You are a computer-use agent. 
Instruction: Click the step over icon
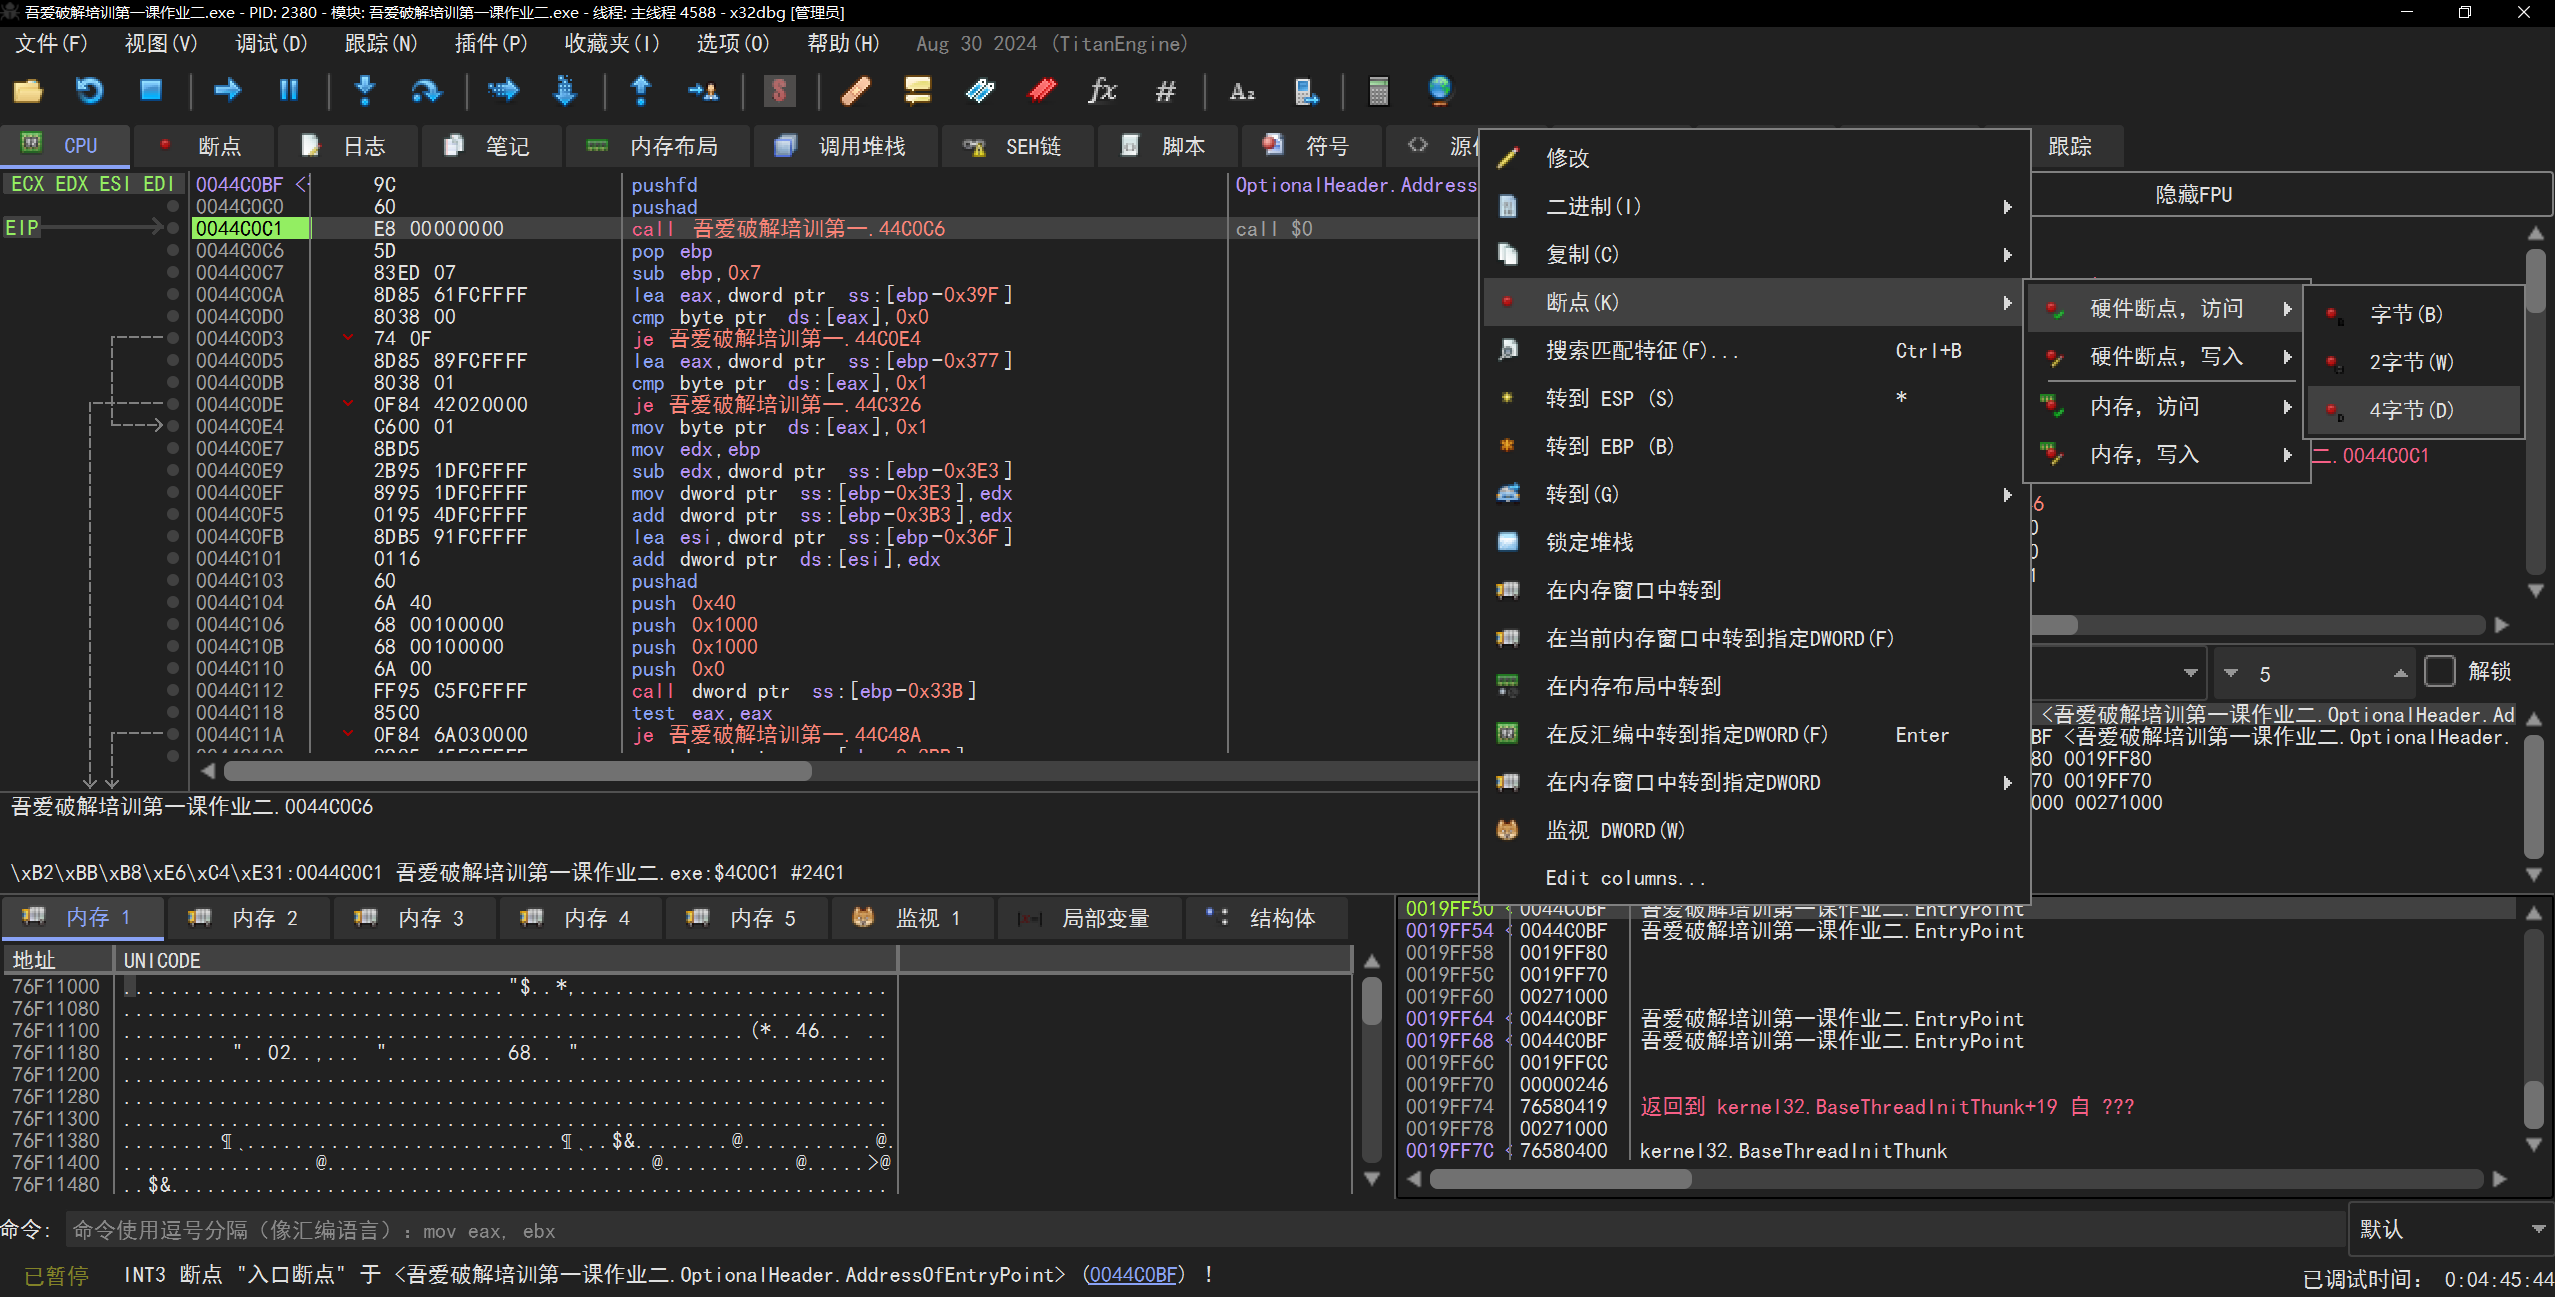point(427,91)
